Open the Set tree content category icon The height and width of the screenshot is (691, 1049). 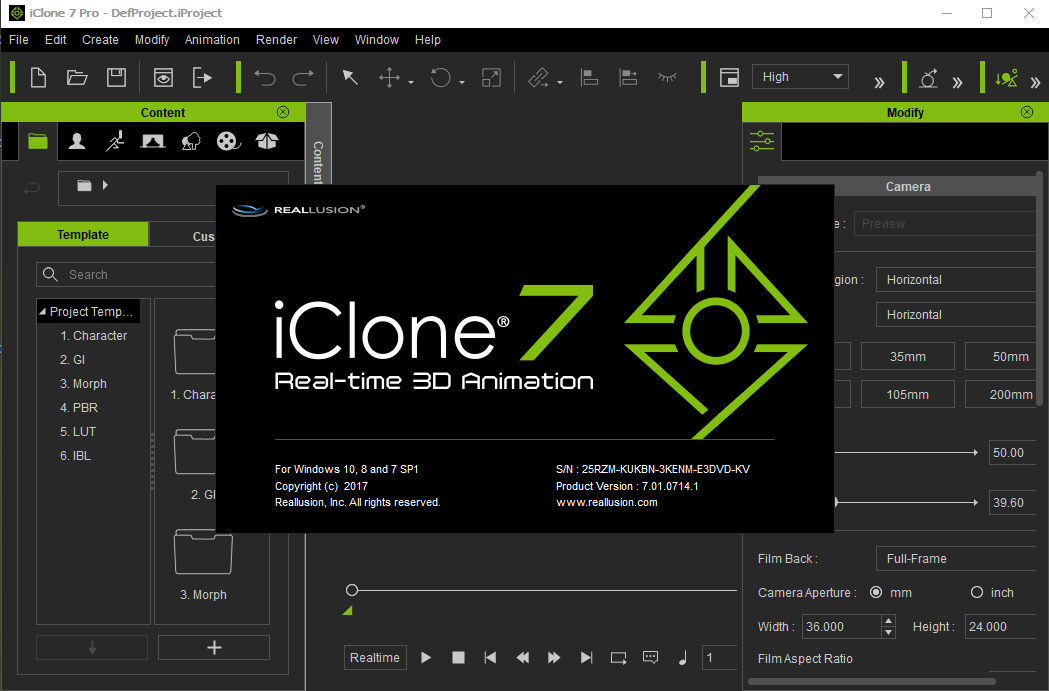coord(191,141)
